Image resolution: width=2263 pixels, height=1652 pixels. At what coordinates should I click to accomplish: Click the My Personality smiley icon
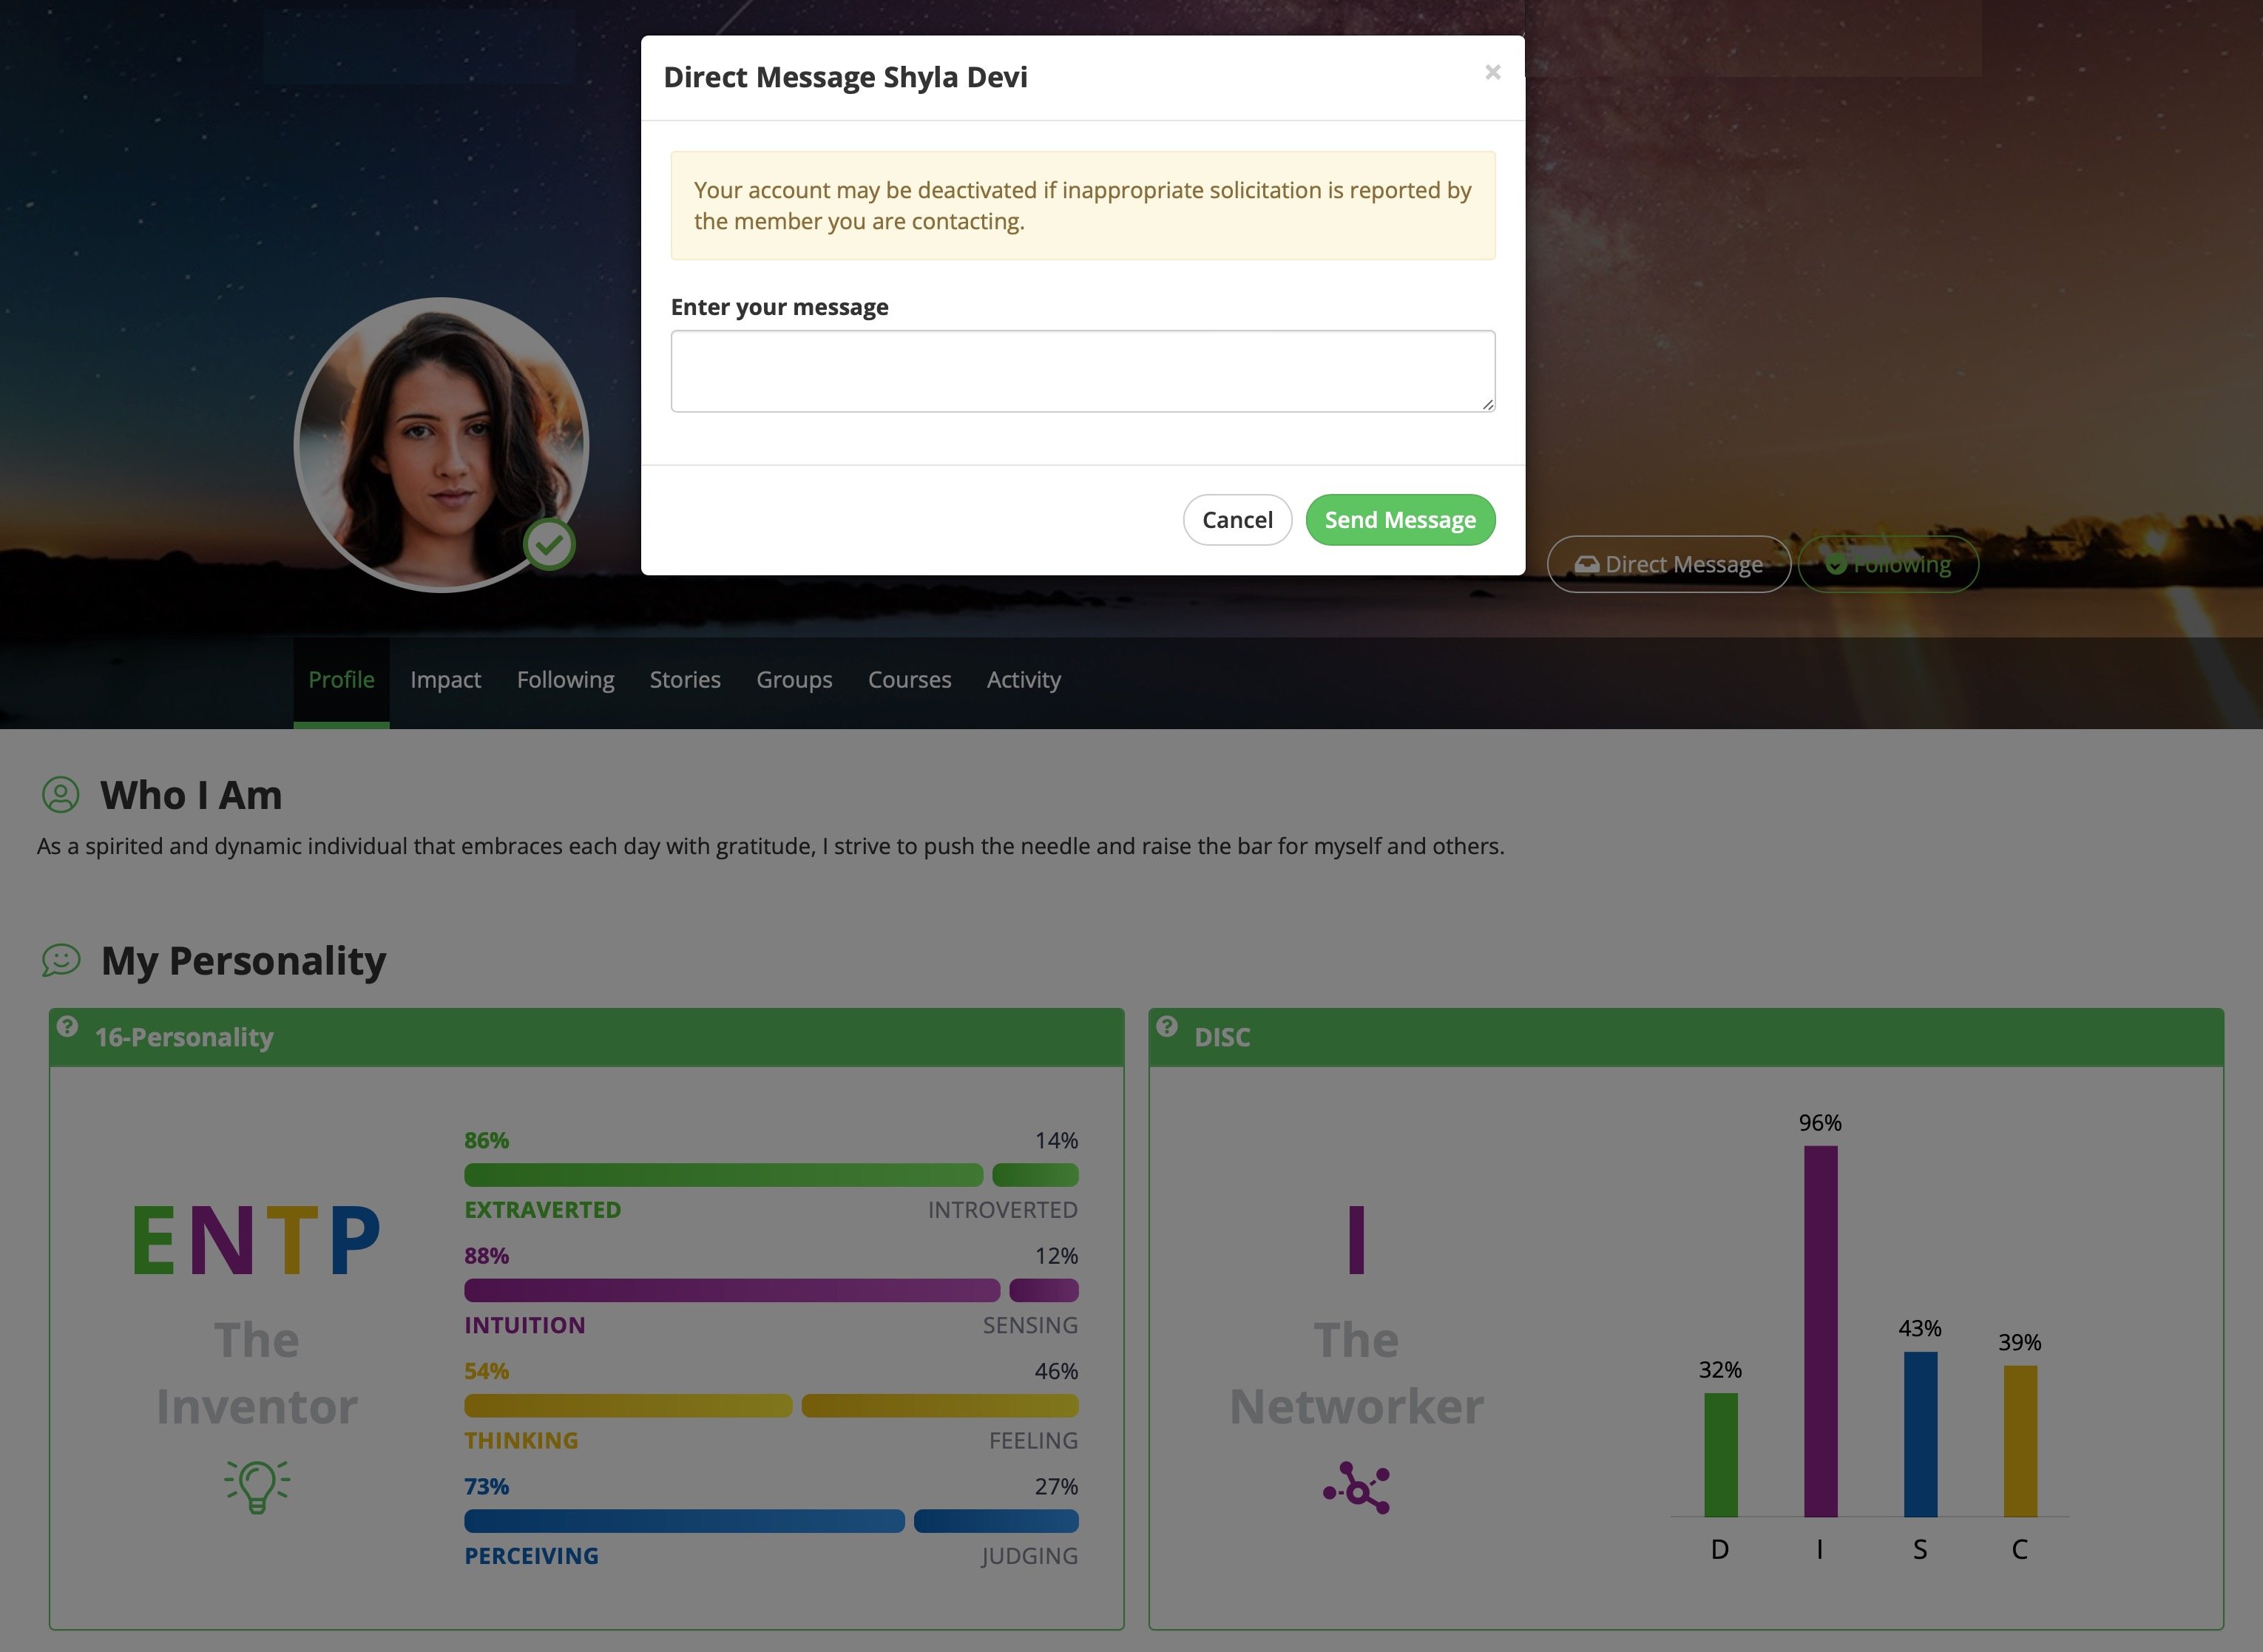58,960
